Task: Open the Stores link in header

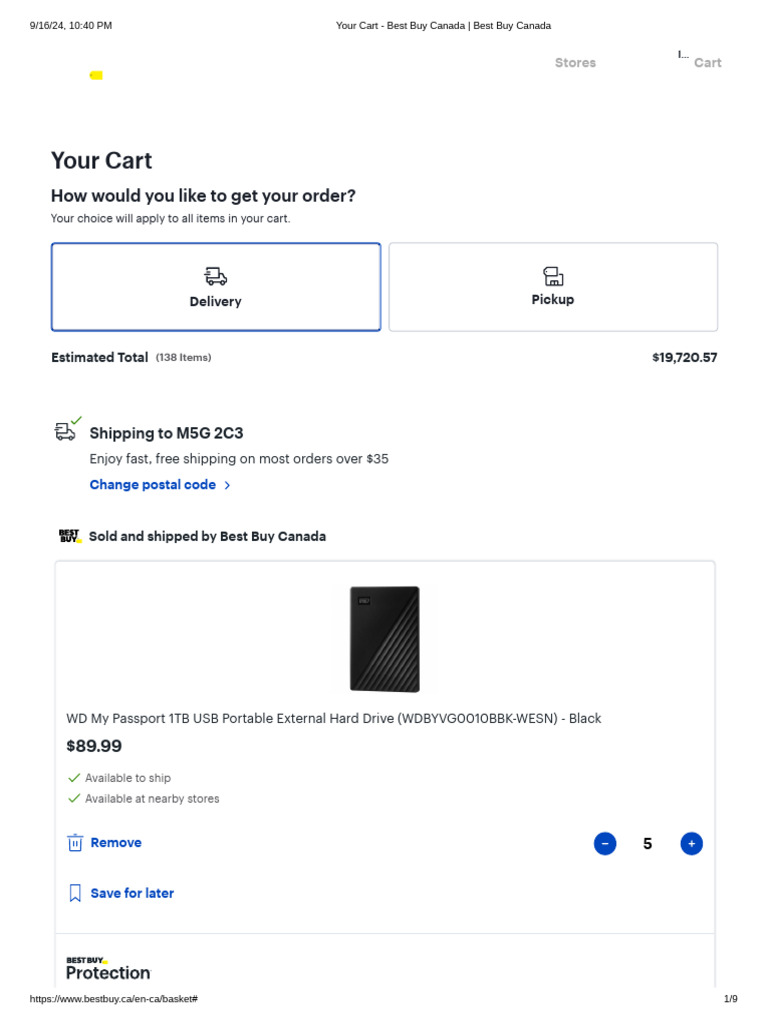Action: pyautogui.click(x=575, y=63)
